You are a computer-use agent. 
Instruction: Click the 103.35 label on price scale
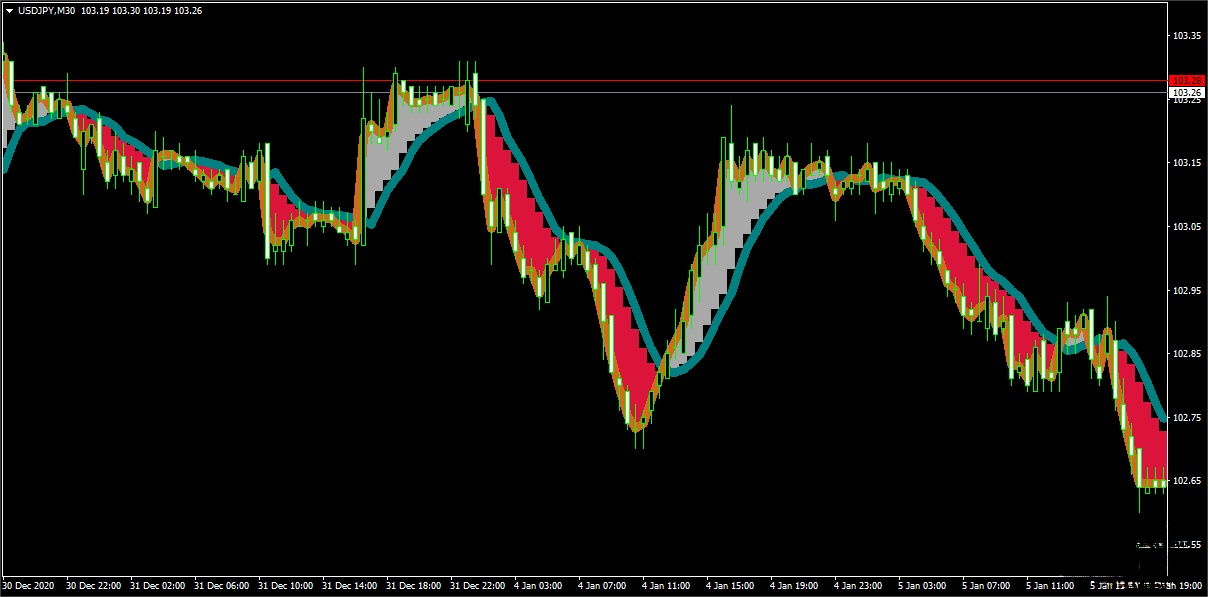1187,35
